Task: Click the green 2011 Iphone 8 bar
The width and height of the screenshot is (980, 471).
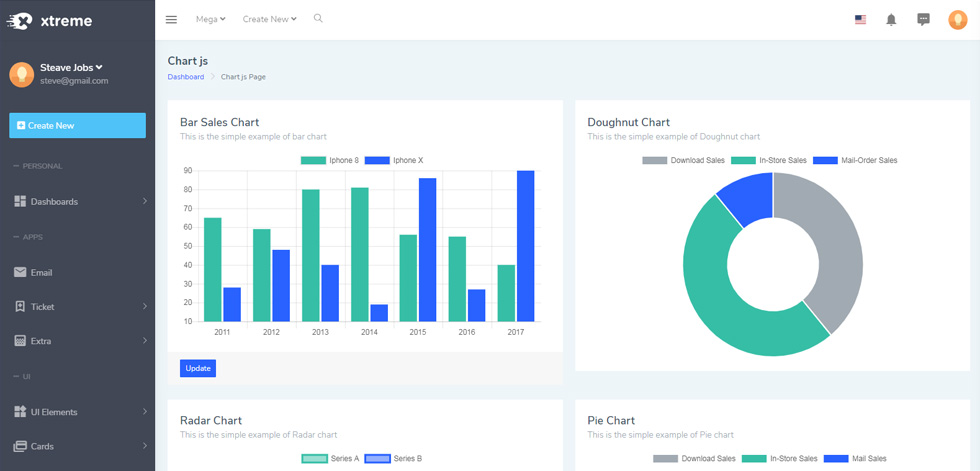Action: [212, 270]
